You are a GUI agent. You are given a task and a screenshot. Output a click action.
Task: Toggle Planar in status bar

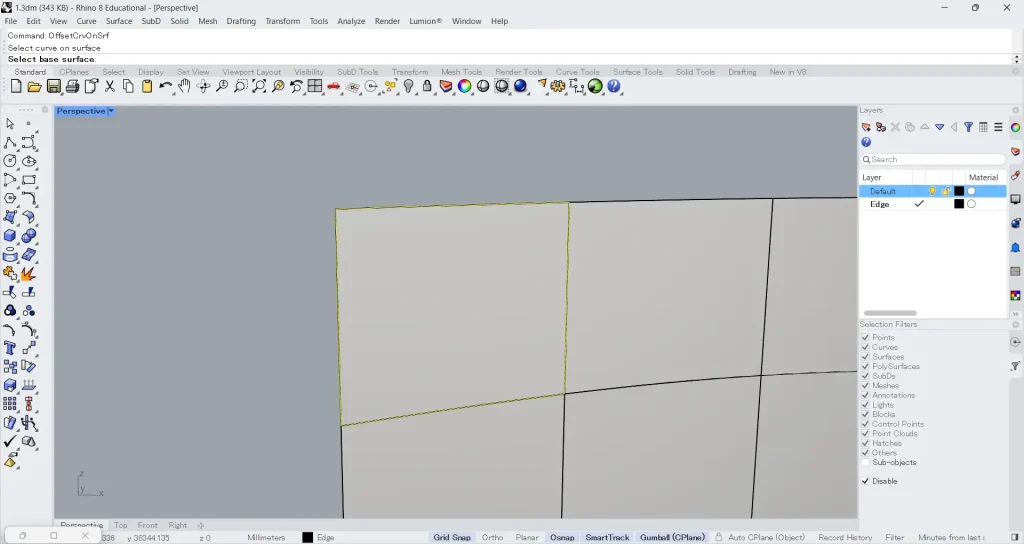(x=527, y=537)
